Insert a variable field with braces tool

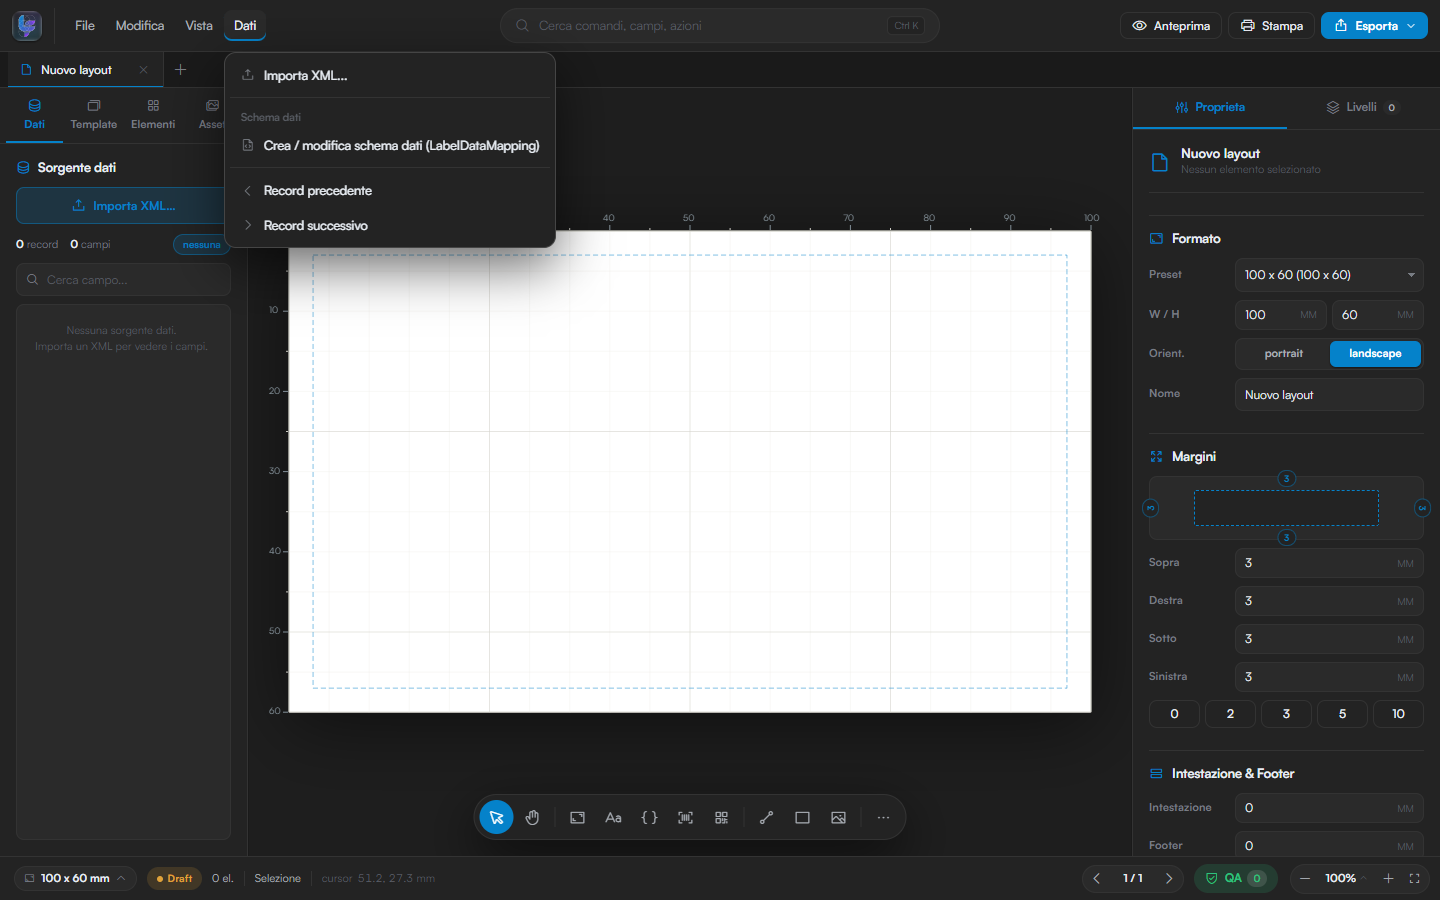(649, 818)
